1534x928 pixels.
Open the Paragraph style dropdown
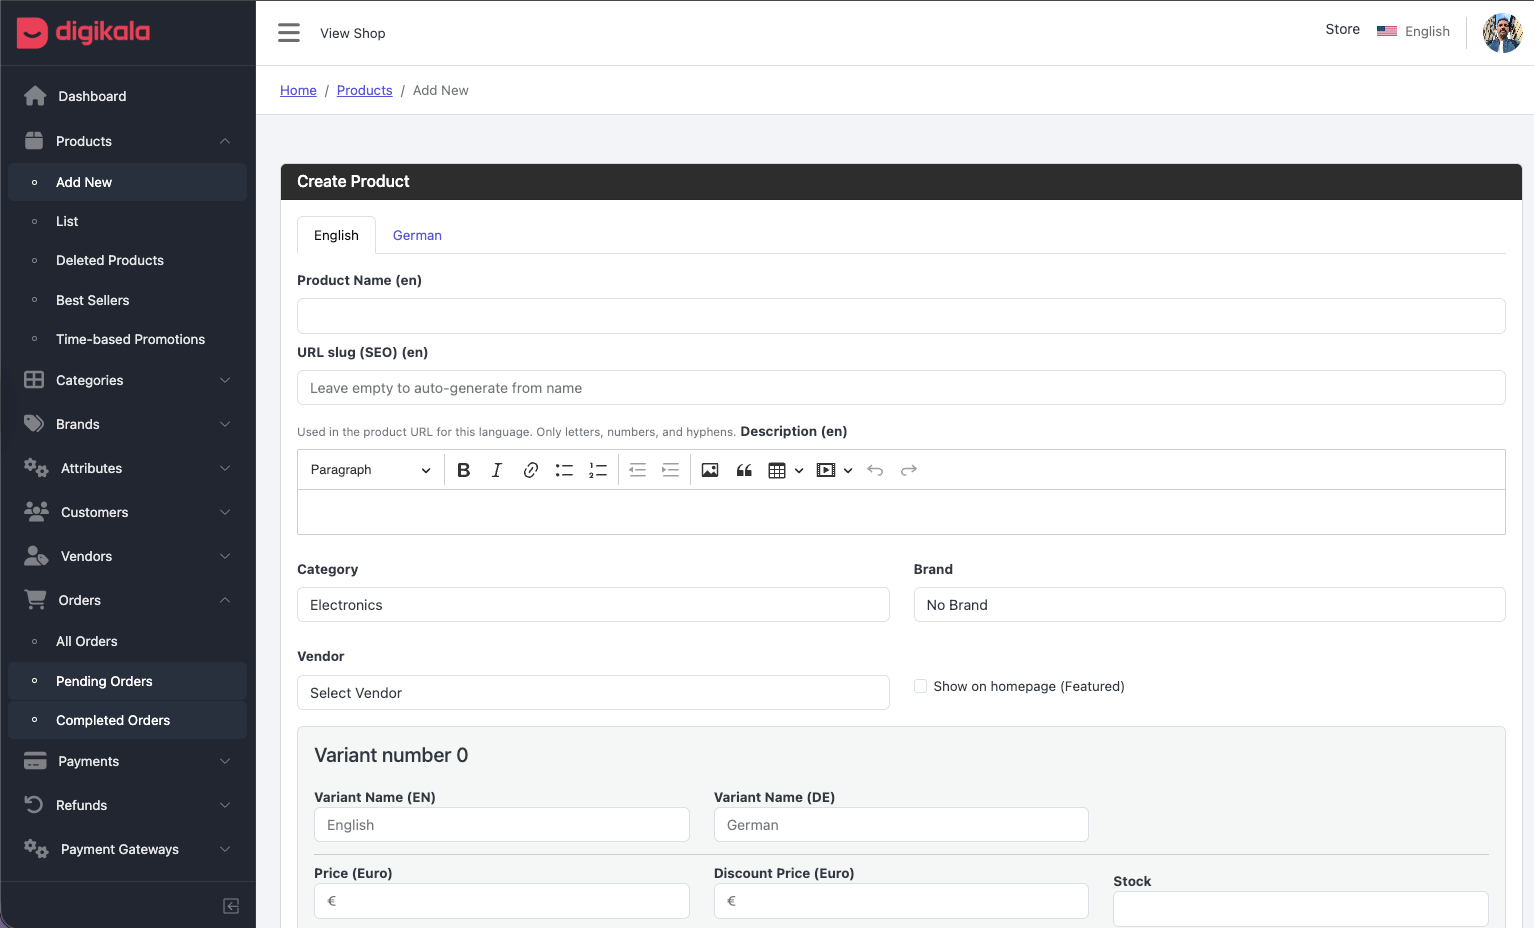[369, 469]
